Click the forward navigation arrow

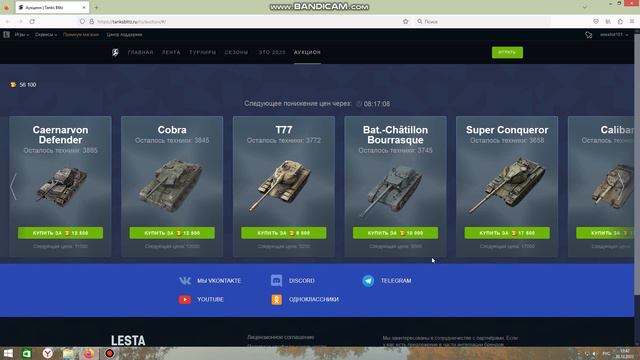pos(20,22)
